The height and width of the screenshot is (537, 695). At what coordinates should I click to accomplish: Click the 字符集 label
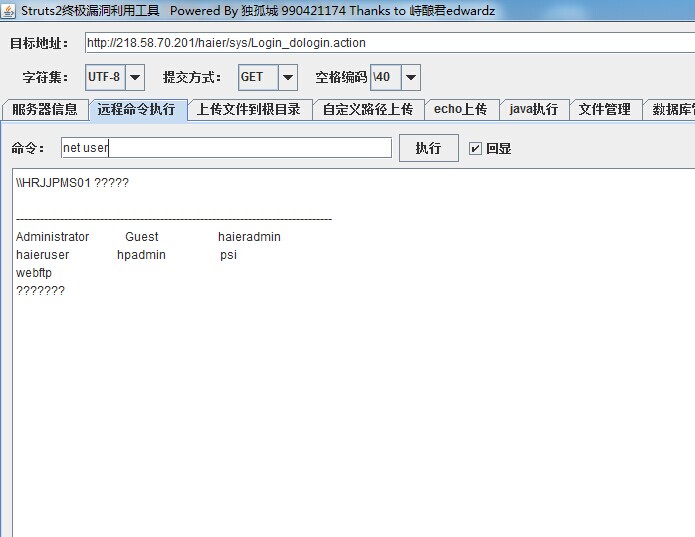[x=45, y=78]
